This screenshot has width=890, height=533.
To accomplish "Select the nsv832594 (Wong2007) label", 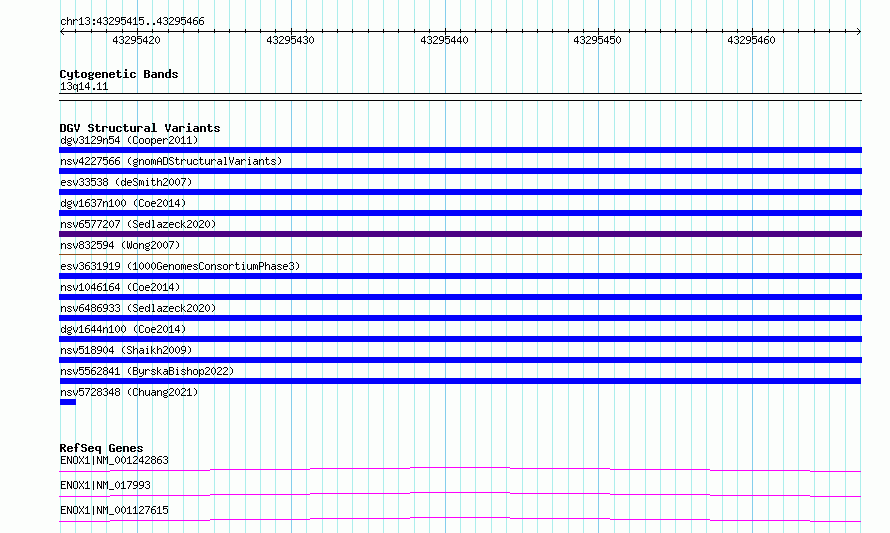I will pyautogui.click(x=120, y=245).
